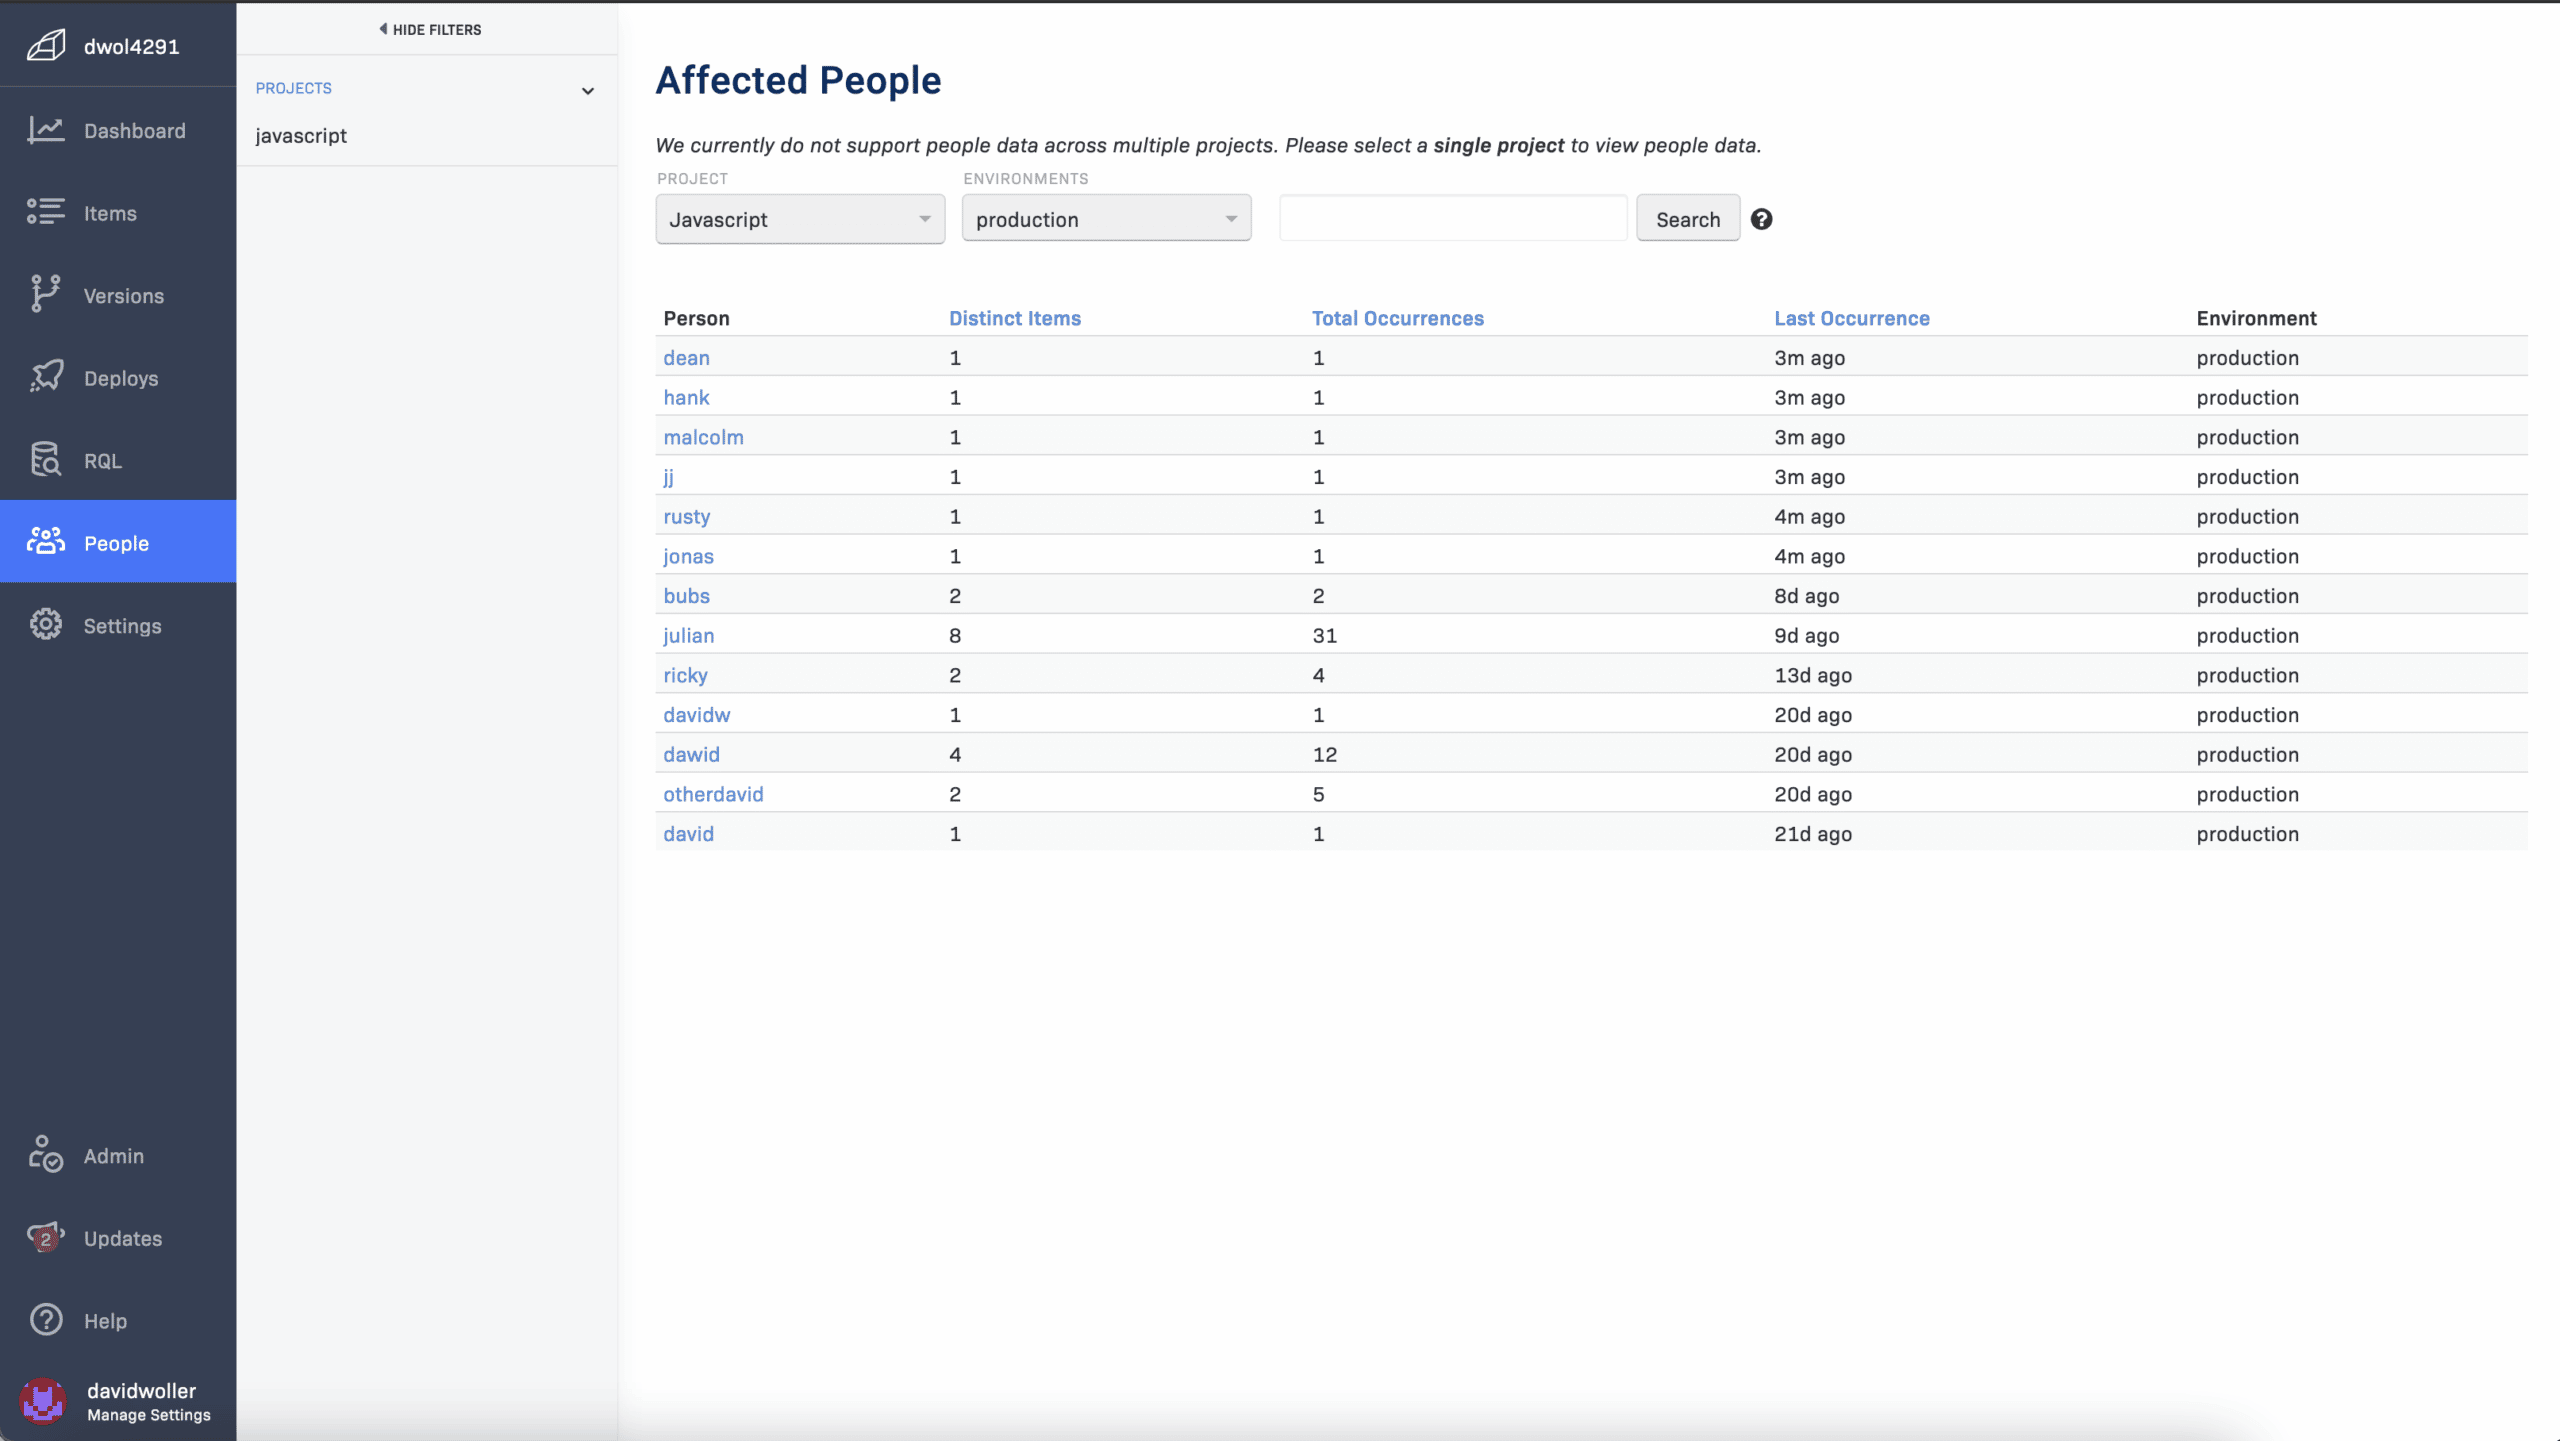Click the Deploys rocket icon
Screen dimensions: 2560x1441
pyautogui.click(x=46, y=377)
